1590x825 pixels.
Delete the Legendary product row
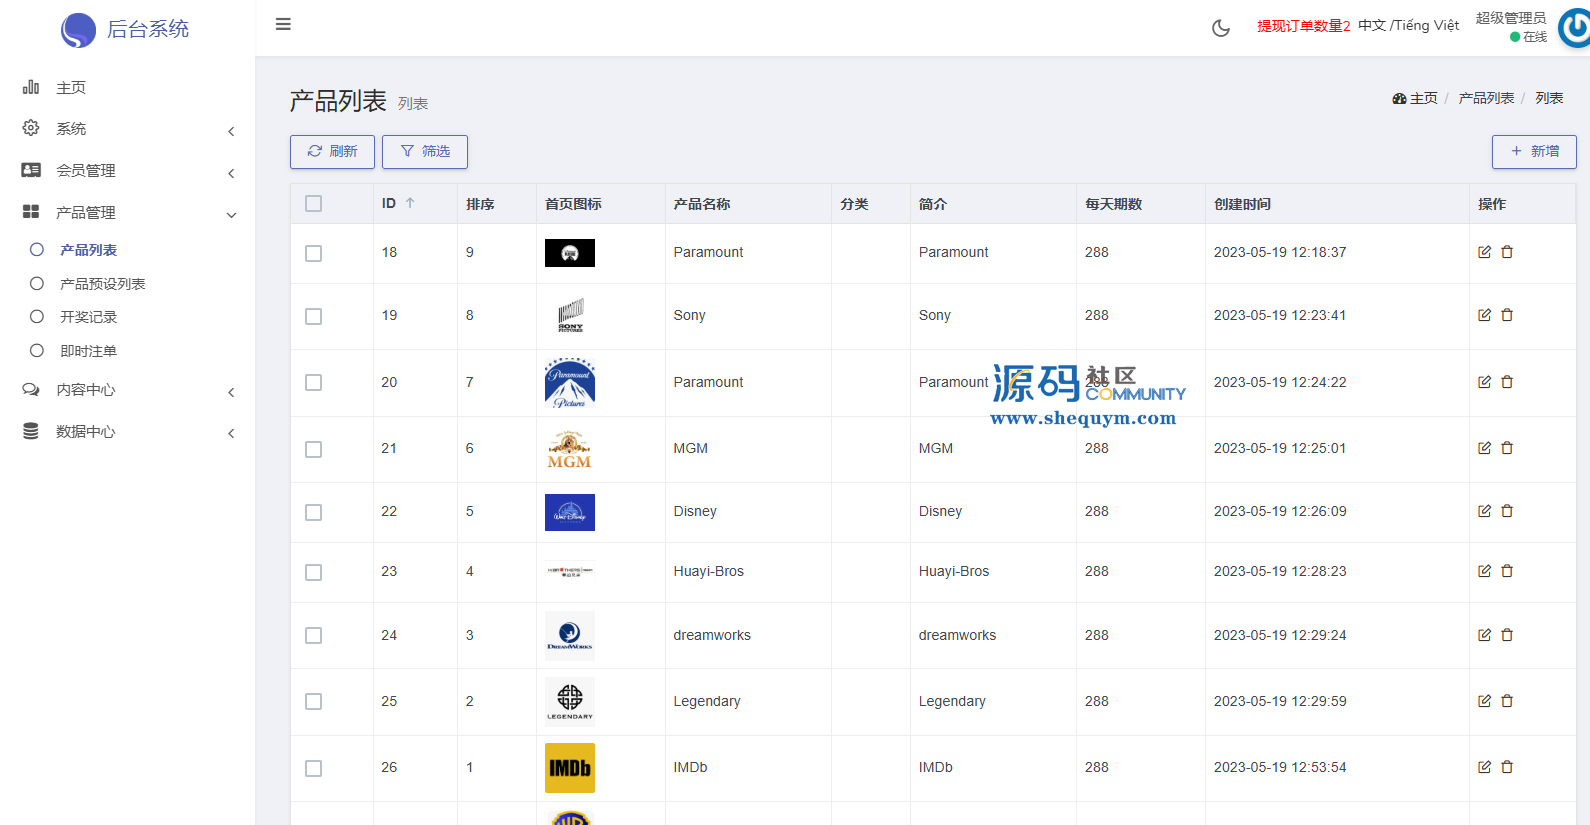(1507, 701)
